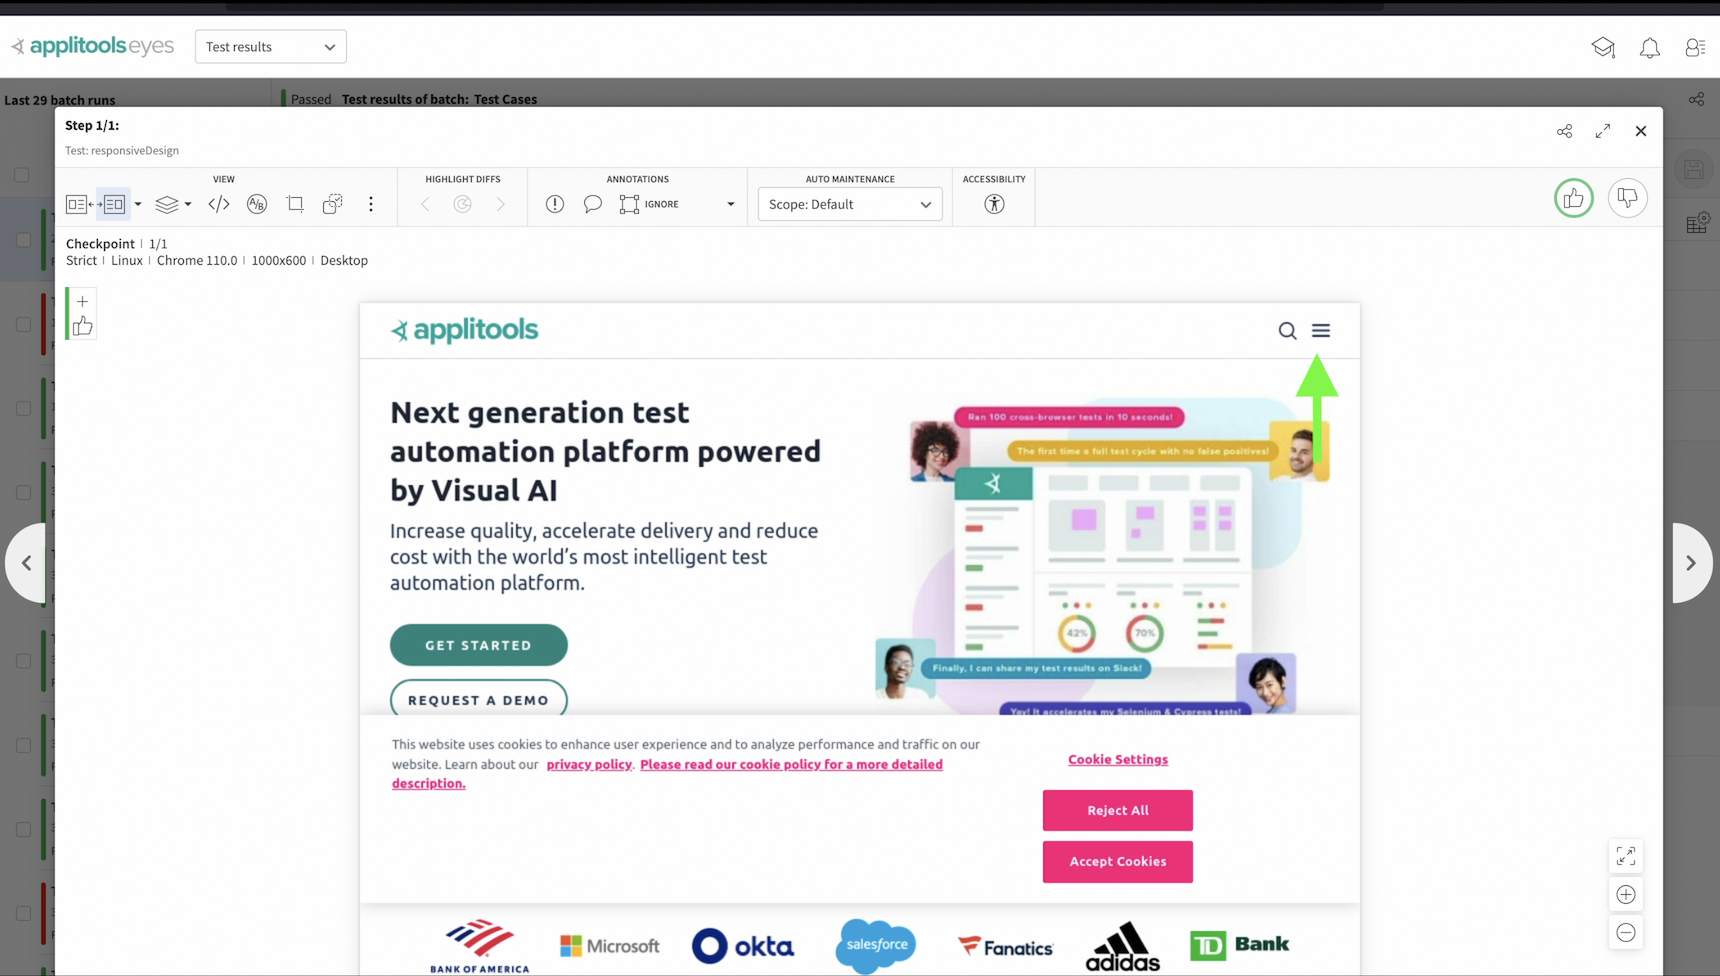Expand the view mode dropdown arrow
This screenshot has height=976, width=1720.
[138, 204]
